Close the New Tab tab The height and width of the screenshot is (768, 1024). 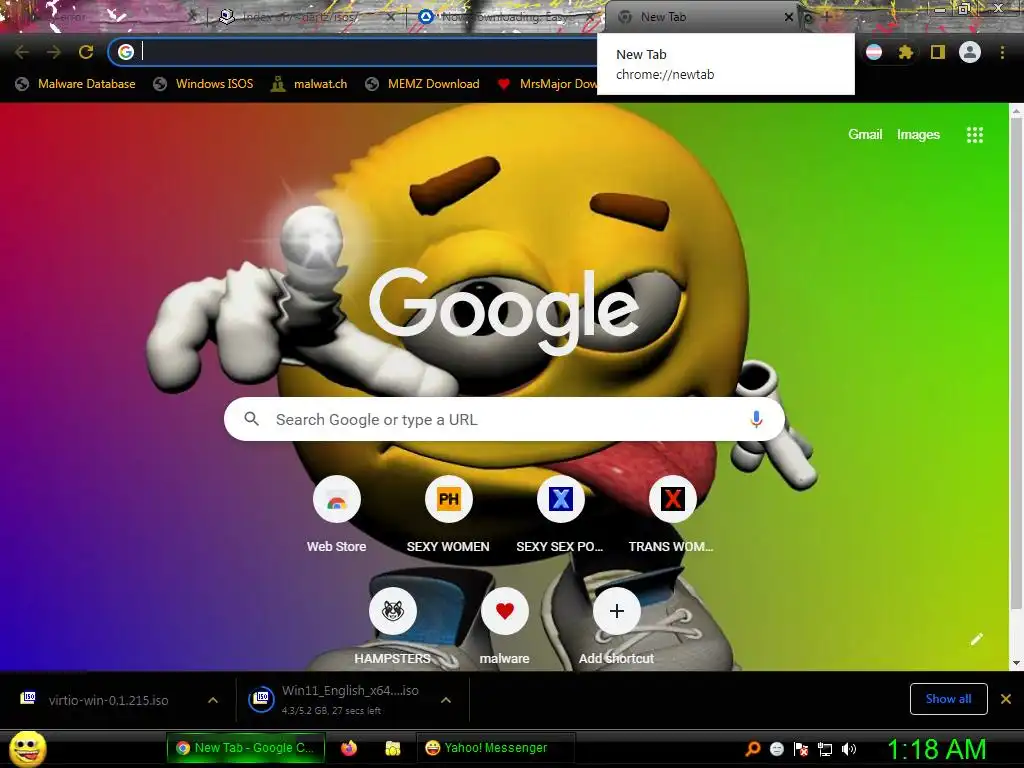[x=789, y=17]
